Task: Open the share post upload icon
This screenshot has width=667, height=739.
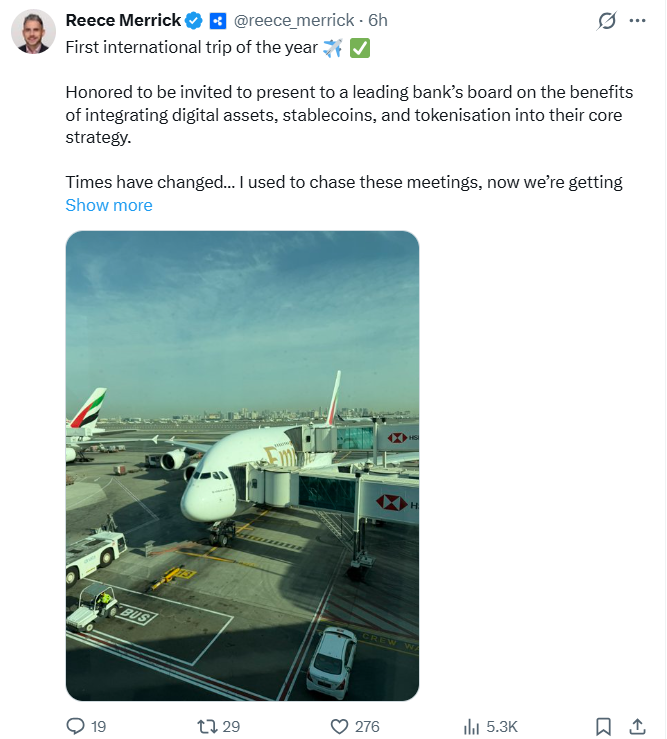Action: pyautogui.click(x=637, y=726)
